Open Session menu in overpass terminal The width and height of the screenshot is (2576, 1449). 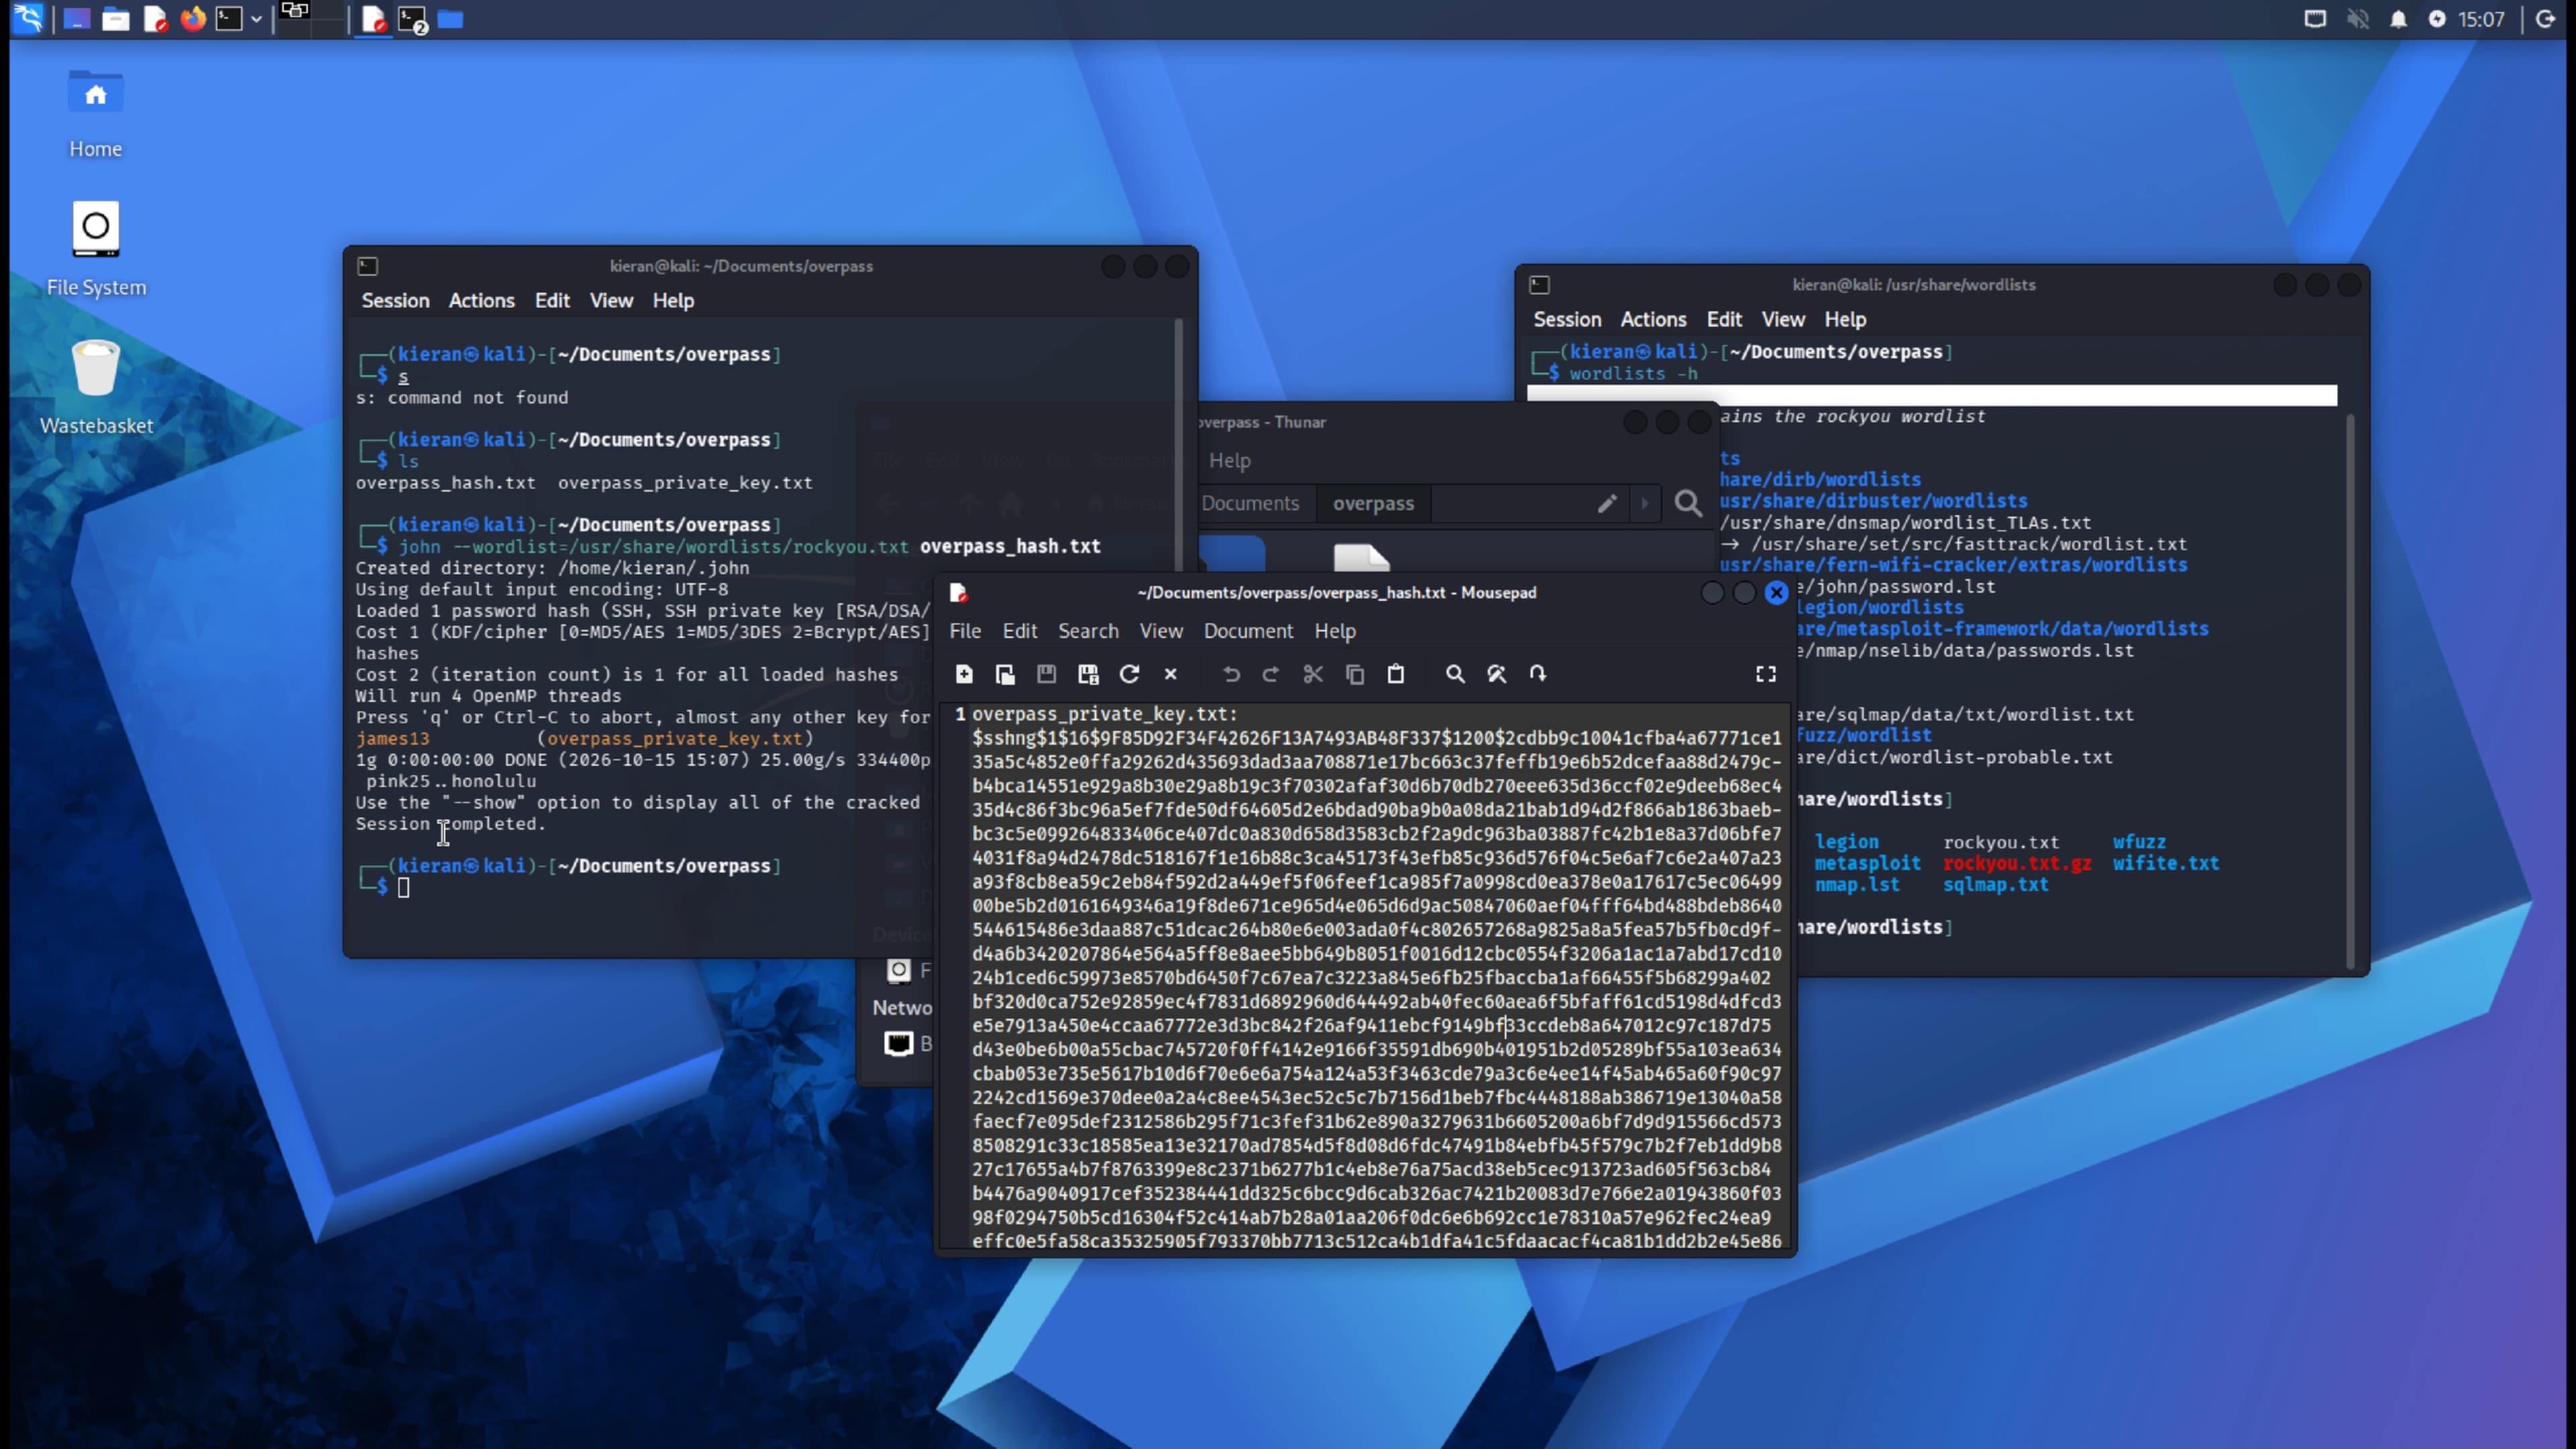coord(395,301)
